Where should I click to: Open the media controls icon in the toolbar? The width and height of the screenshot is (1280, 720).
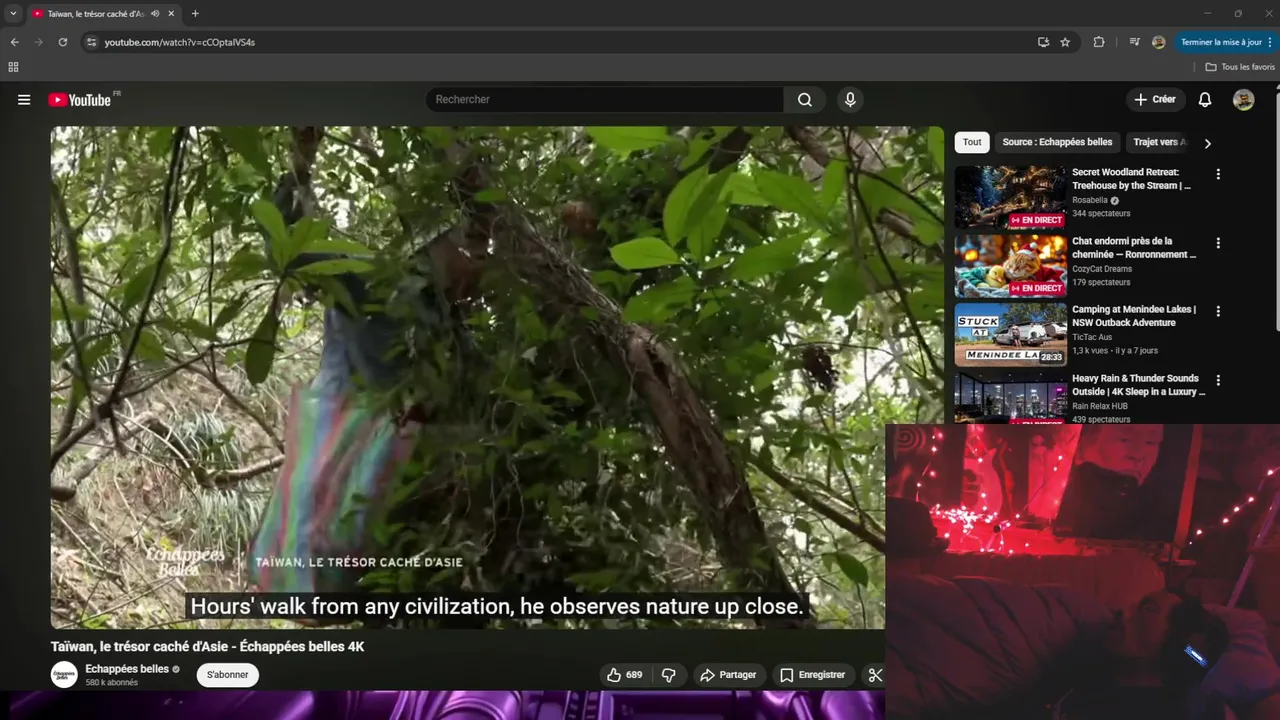pos(1134,42)
